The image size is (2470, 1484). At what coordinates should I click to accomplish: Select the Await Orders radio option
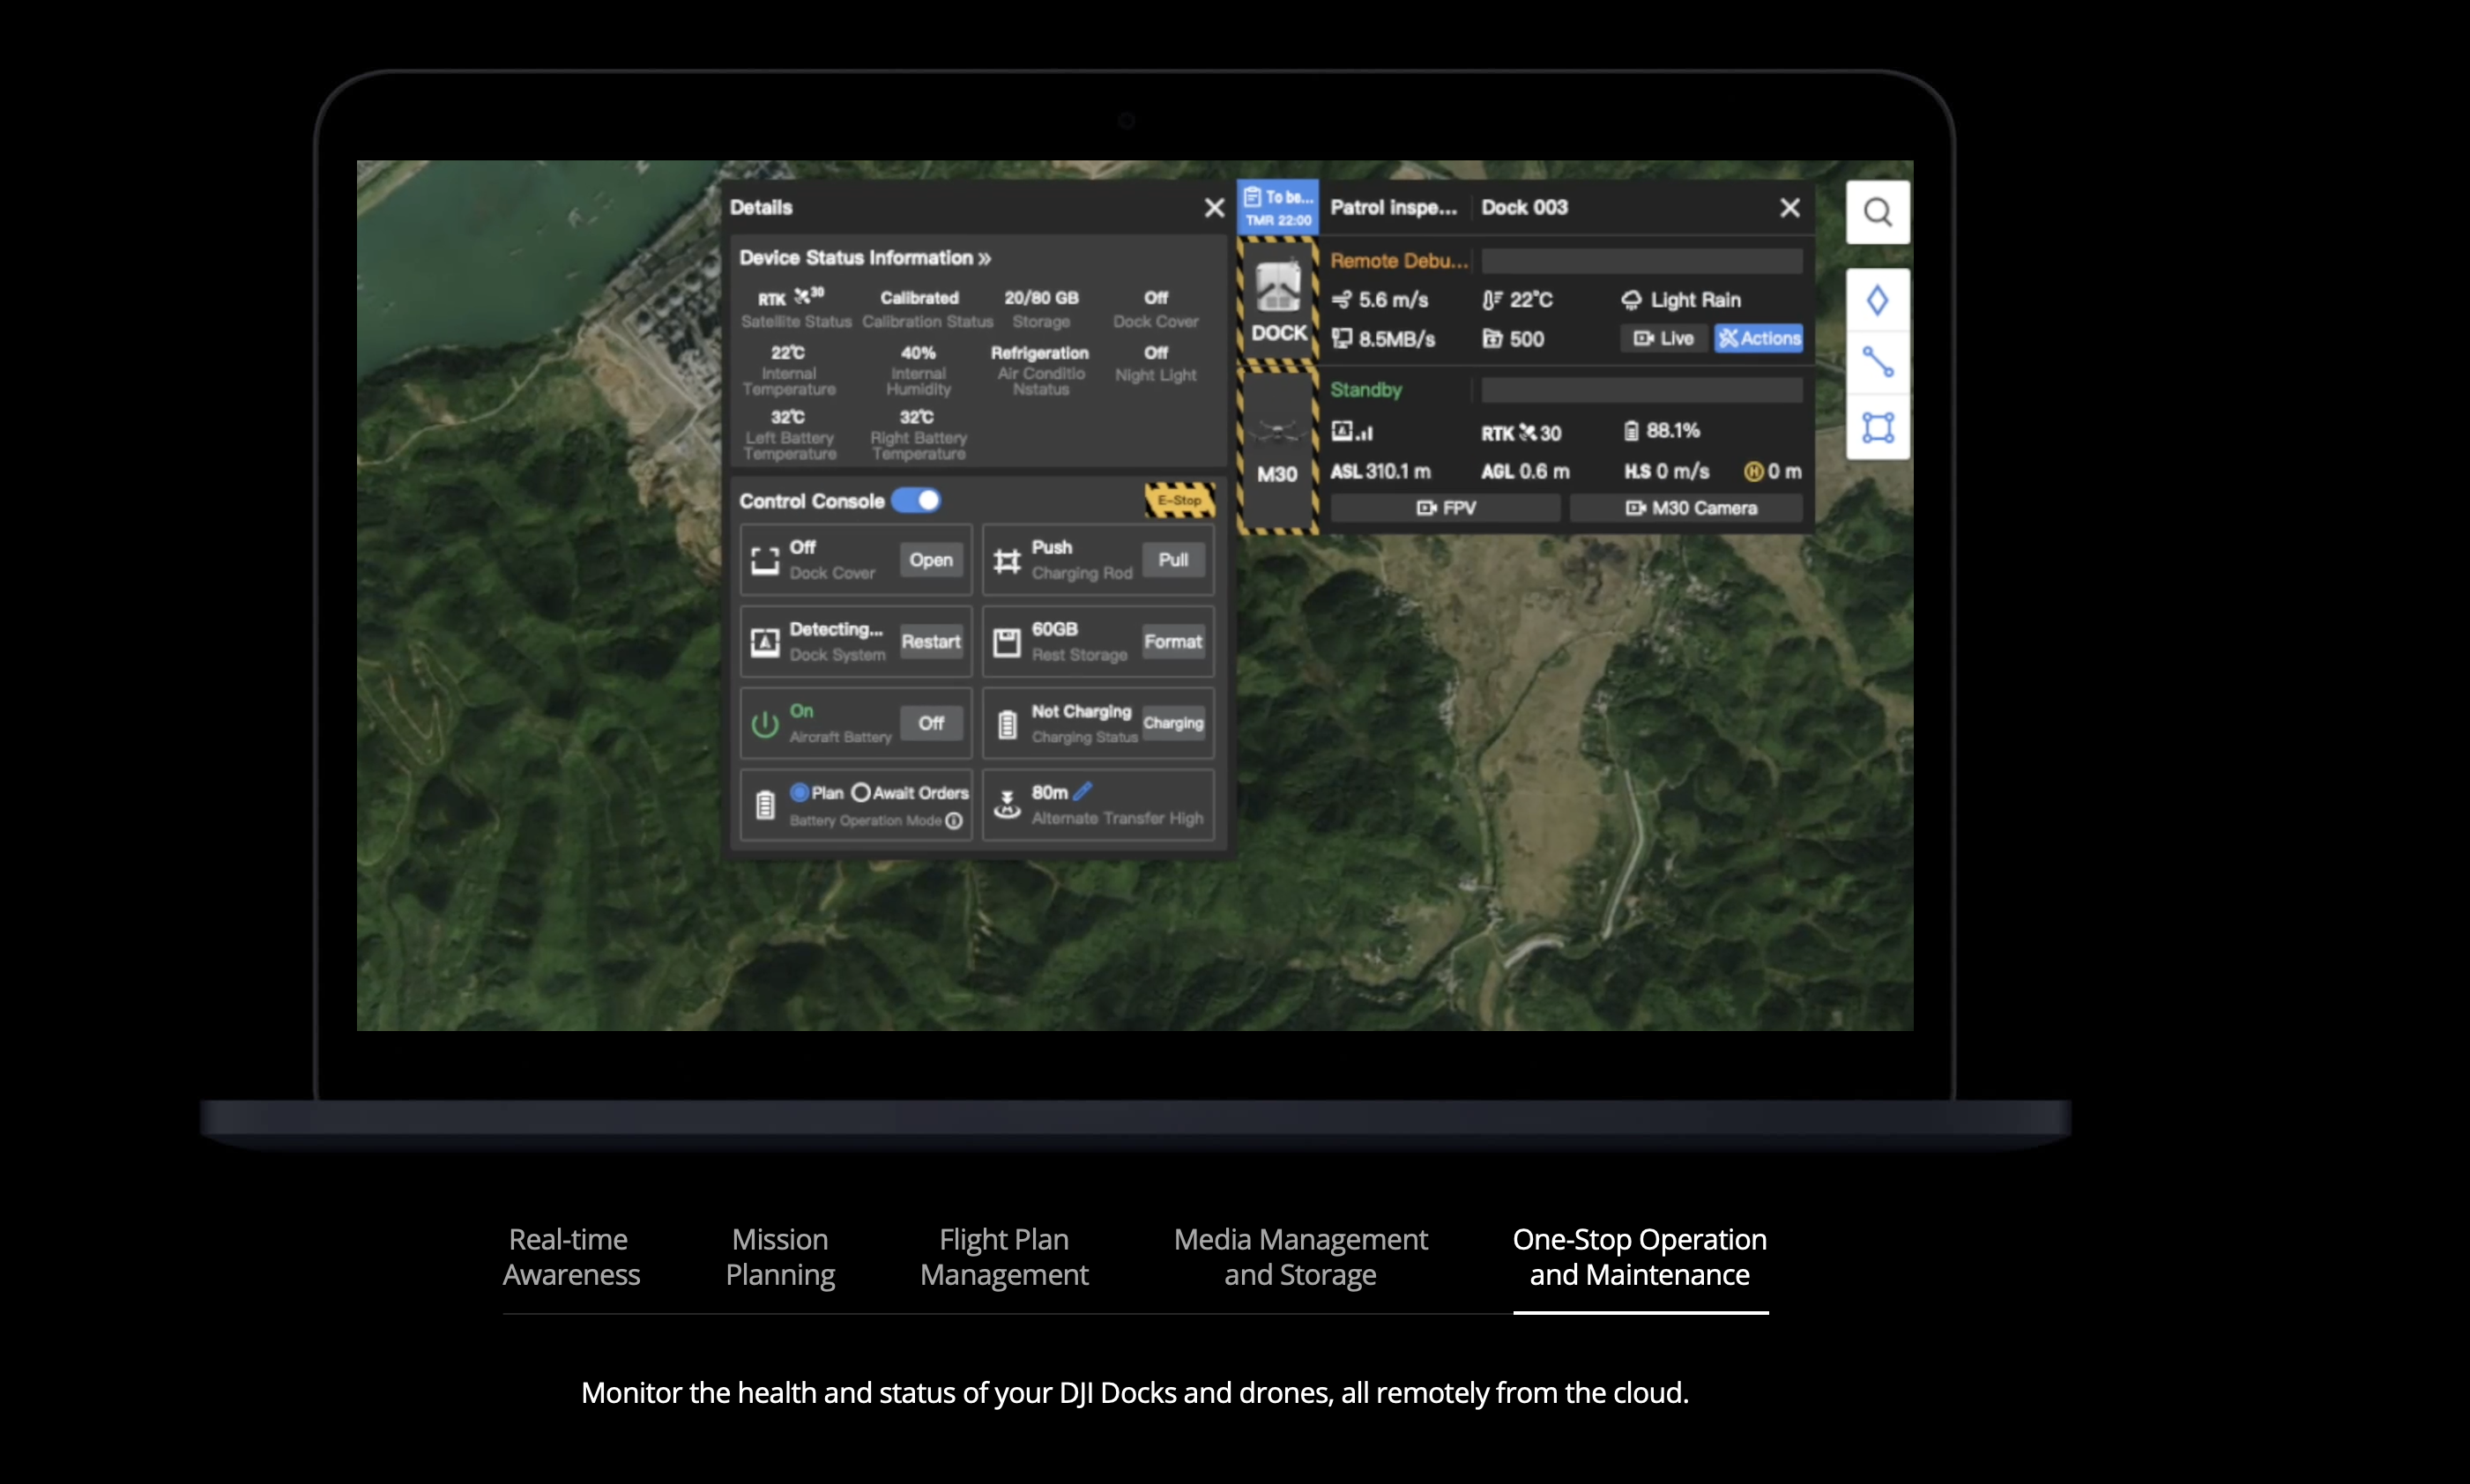point(860,792)
